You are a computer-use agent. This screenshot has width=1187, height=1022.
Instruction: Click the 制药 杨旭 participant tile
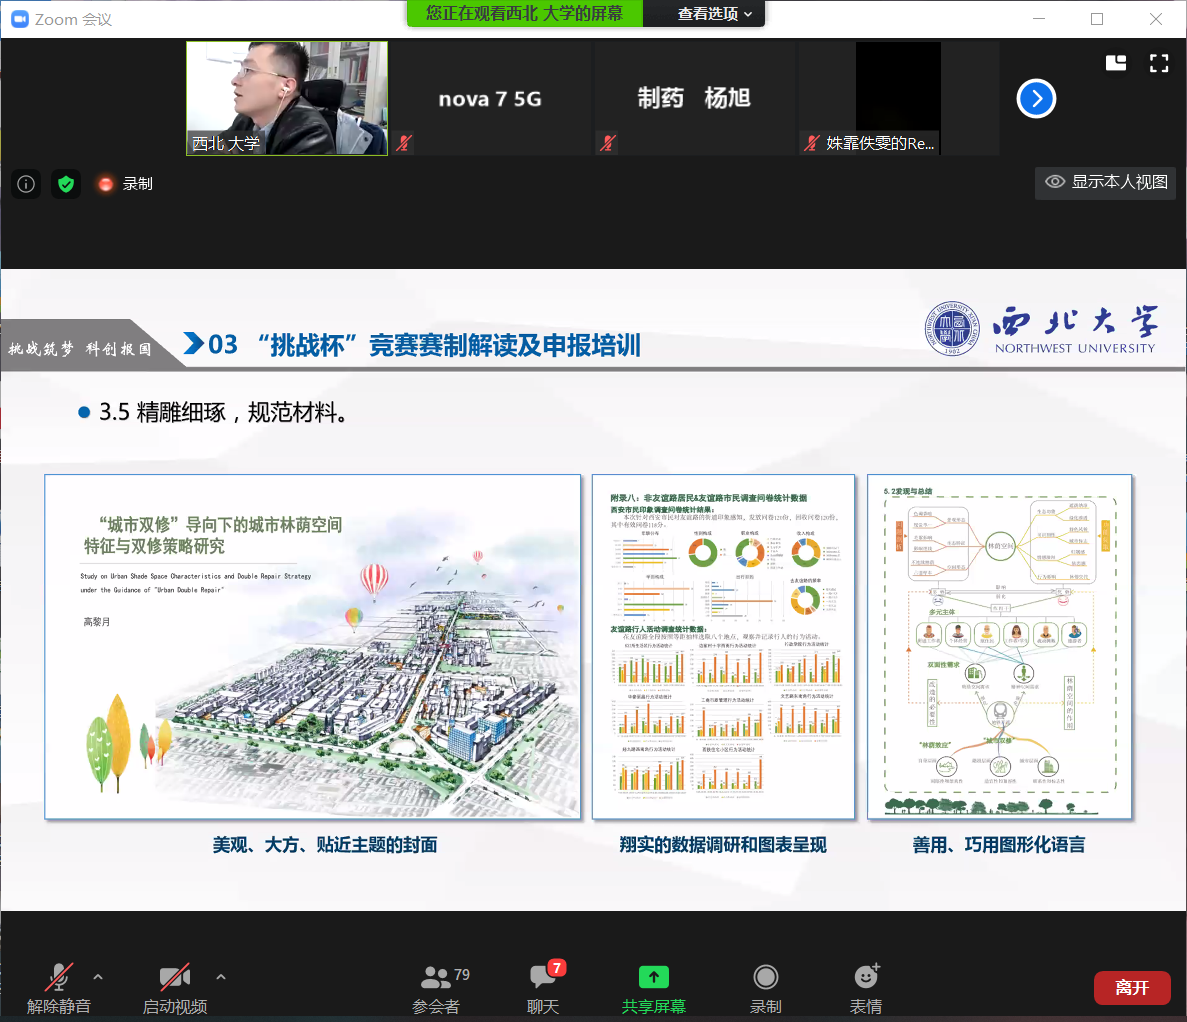tap(694, 98)
